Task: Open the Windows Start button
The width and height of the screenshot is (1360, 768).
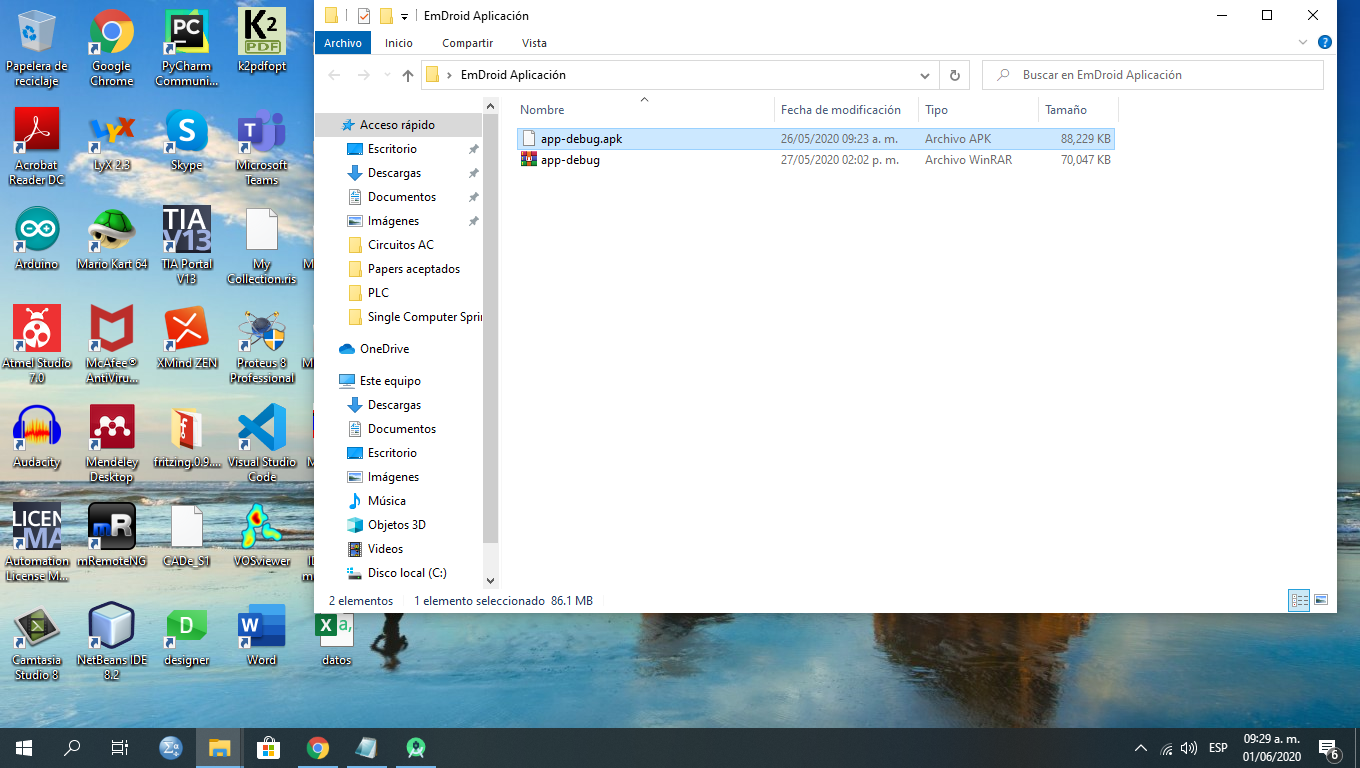Action: coord(24,747)
